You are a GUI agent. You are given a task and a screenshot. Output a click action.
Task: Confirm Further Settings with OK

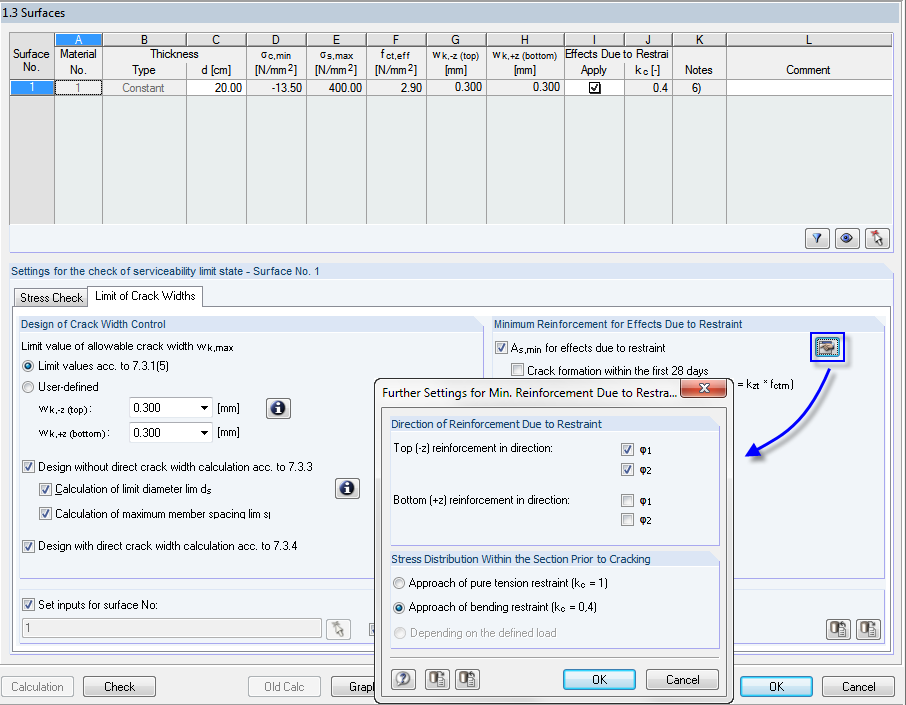tap(599, 679)
